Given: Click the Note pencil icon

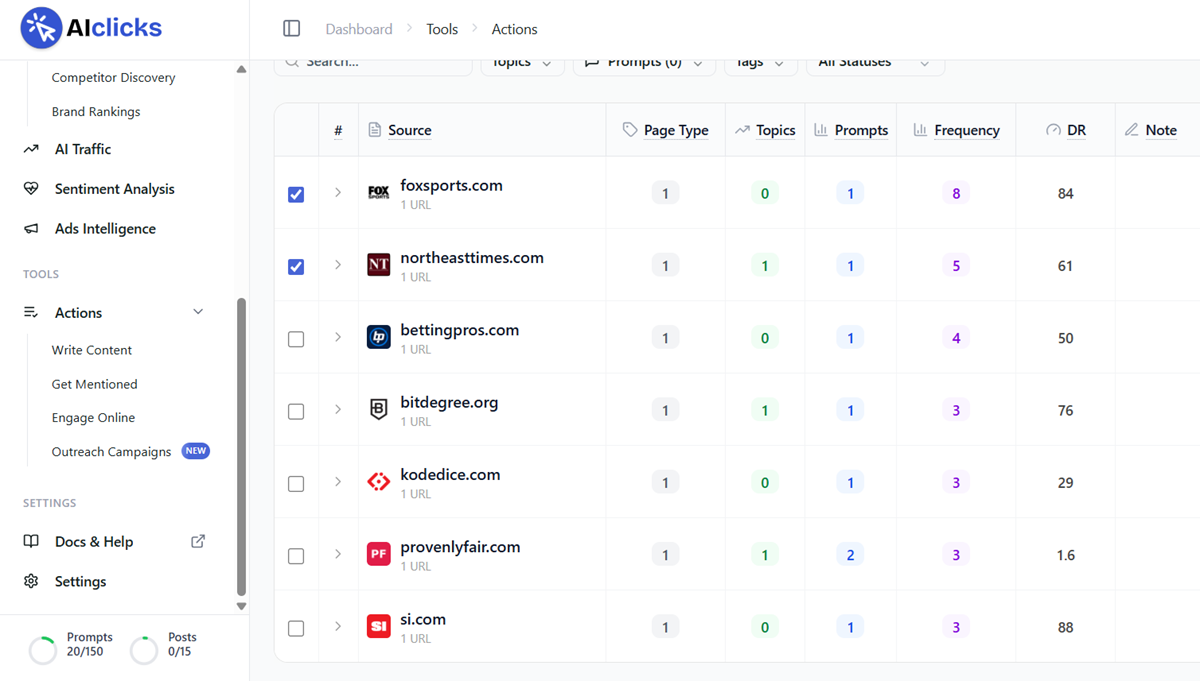Looking at the screenshot, I should [x=1132, y=130].
